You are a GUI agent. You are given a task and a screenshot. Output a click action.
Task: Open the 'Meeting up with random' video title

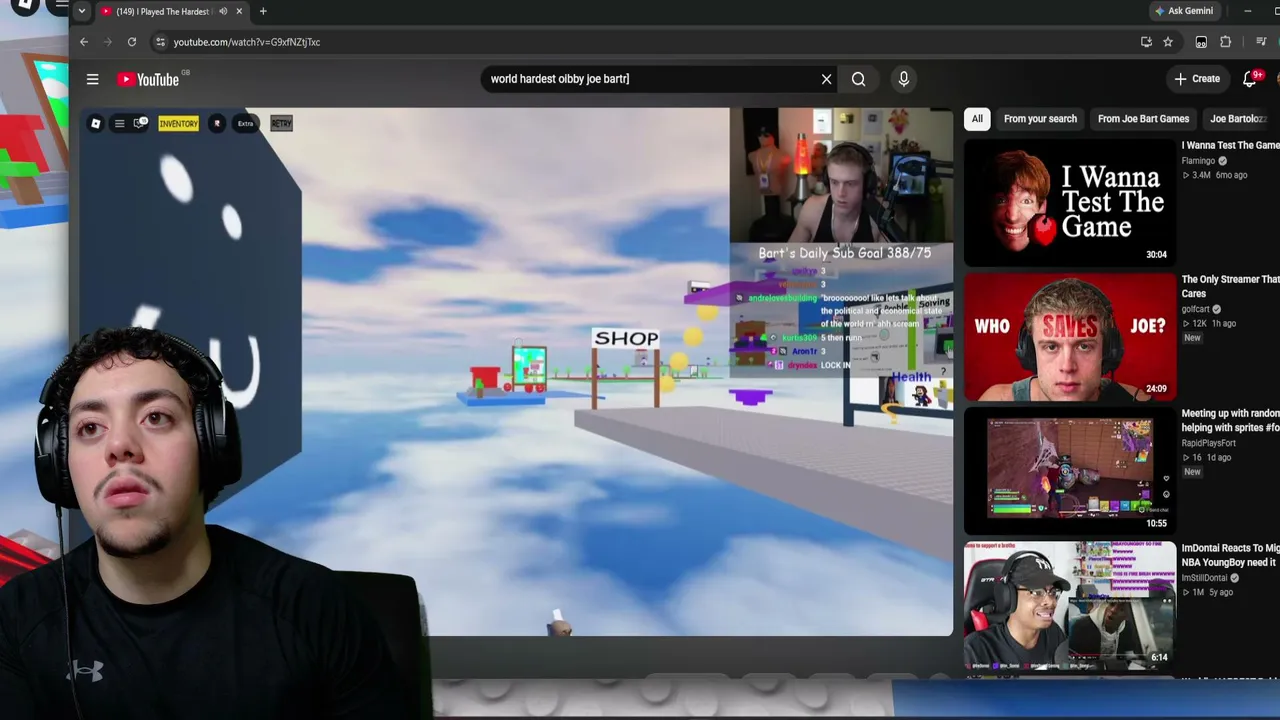click(1231, 421)
